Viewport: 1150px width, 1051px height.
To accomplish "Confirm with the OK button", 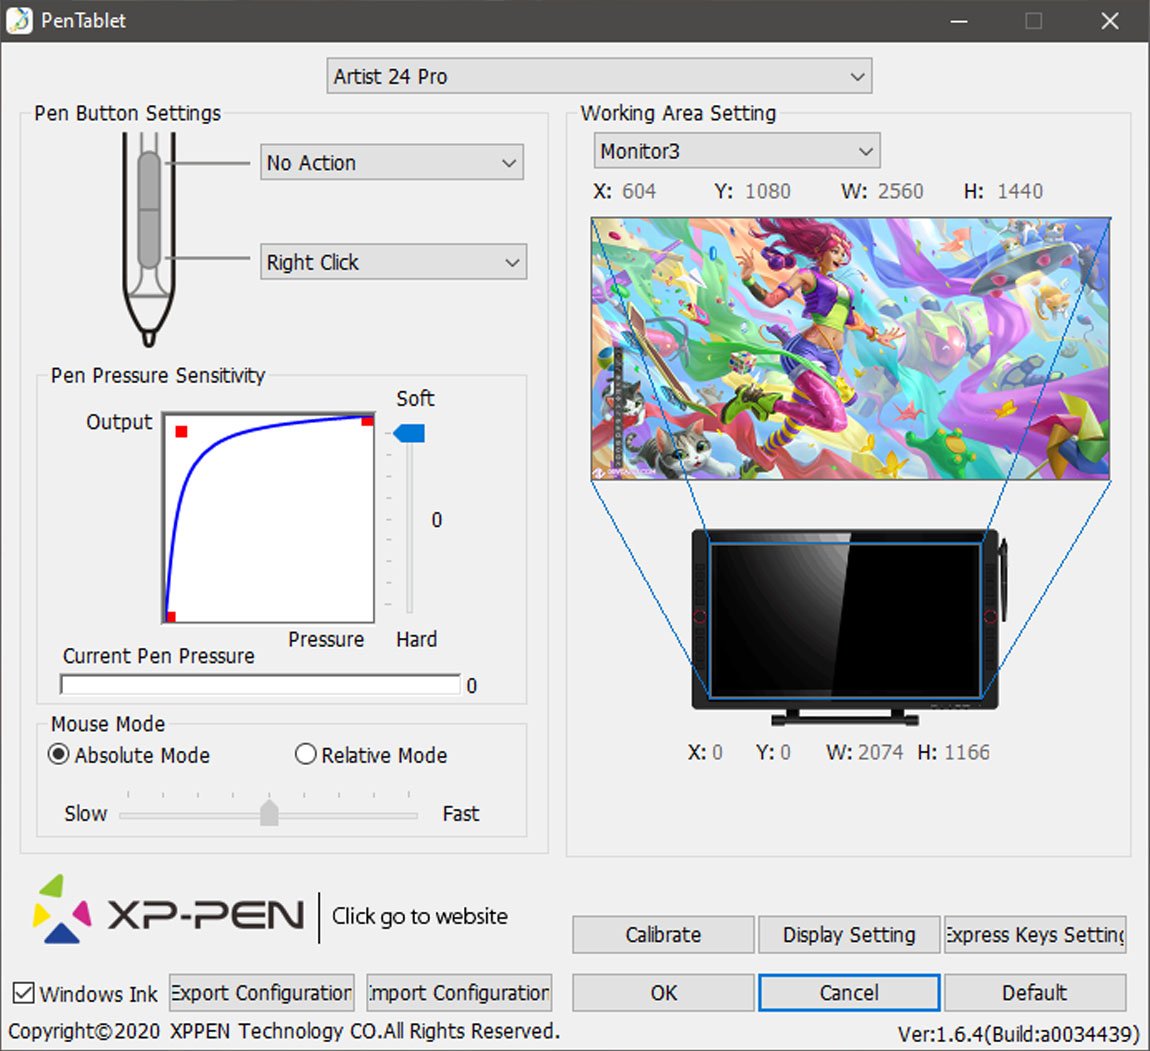I will [663, 992].
